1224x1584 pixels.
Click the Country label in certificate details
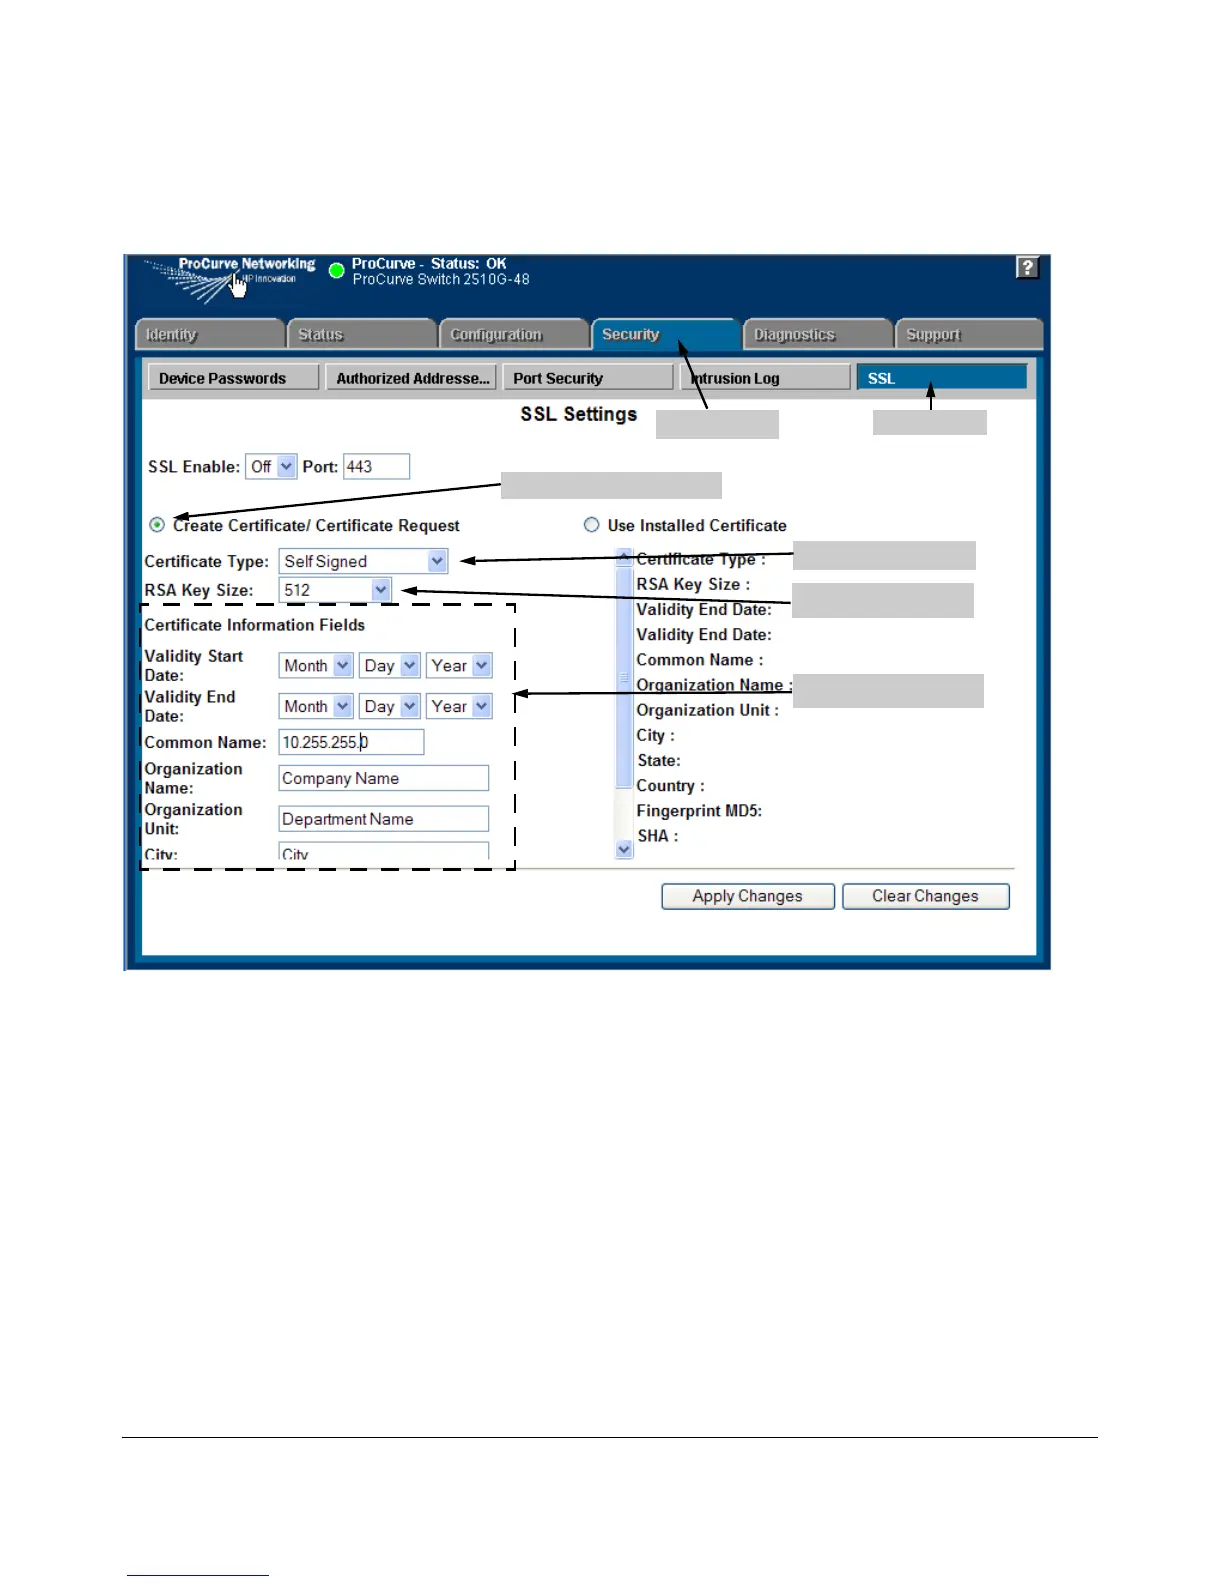(x=670, y=786)
